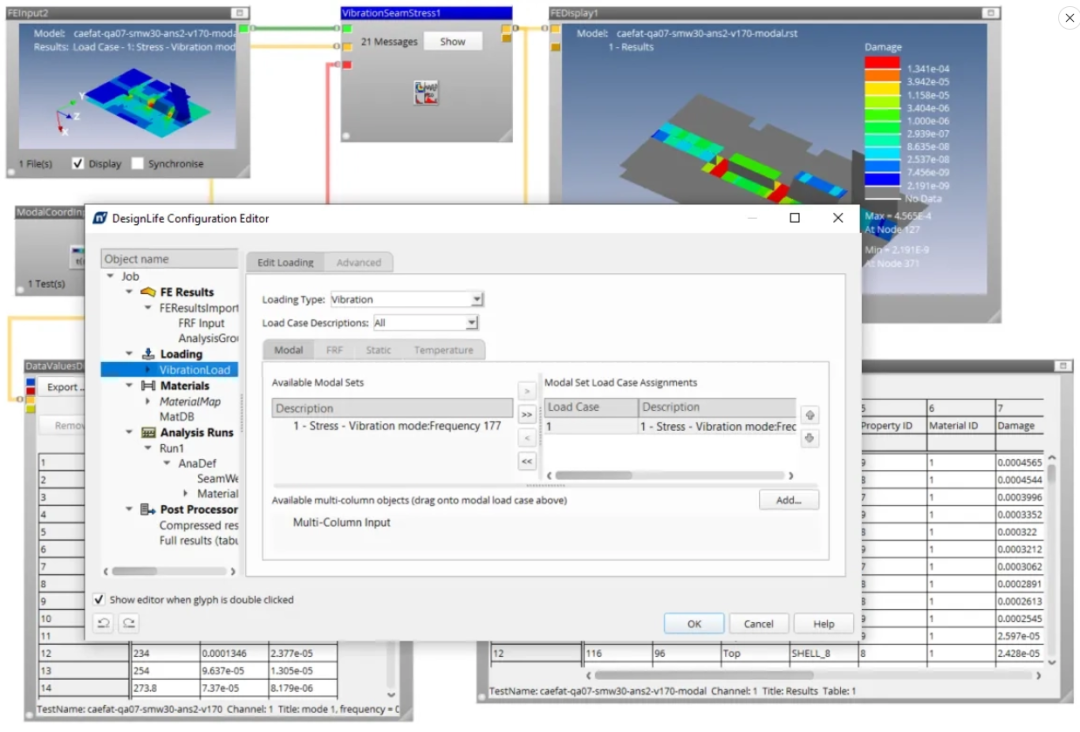Toggle the Display checkbox in FEInput2

[x=78, y=163]
